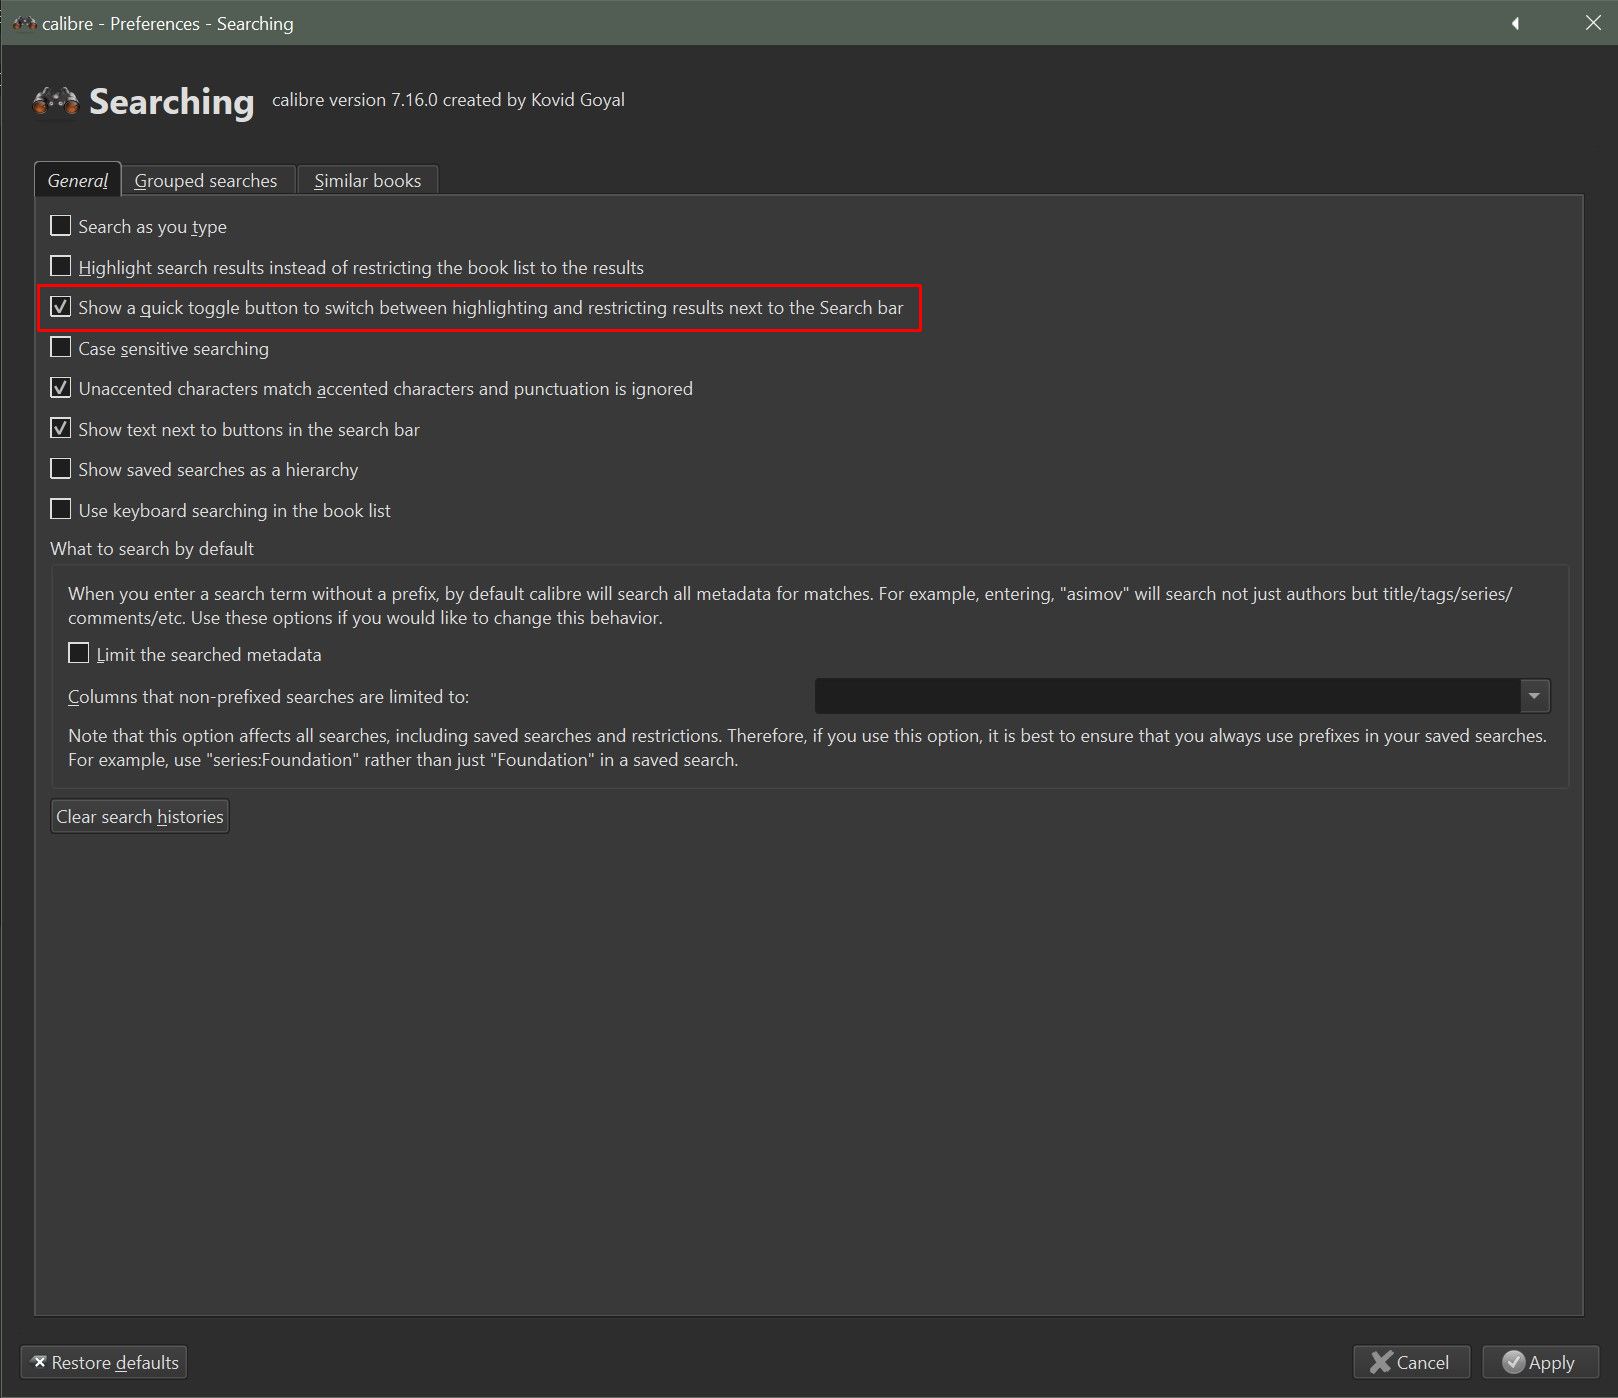Click the Restore defaults button
Image resolution: width=1618 pixels, height=1398 pixels.
coord(104,1362)
